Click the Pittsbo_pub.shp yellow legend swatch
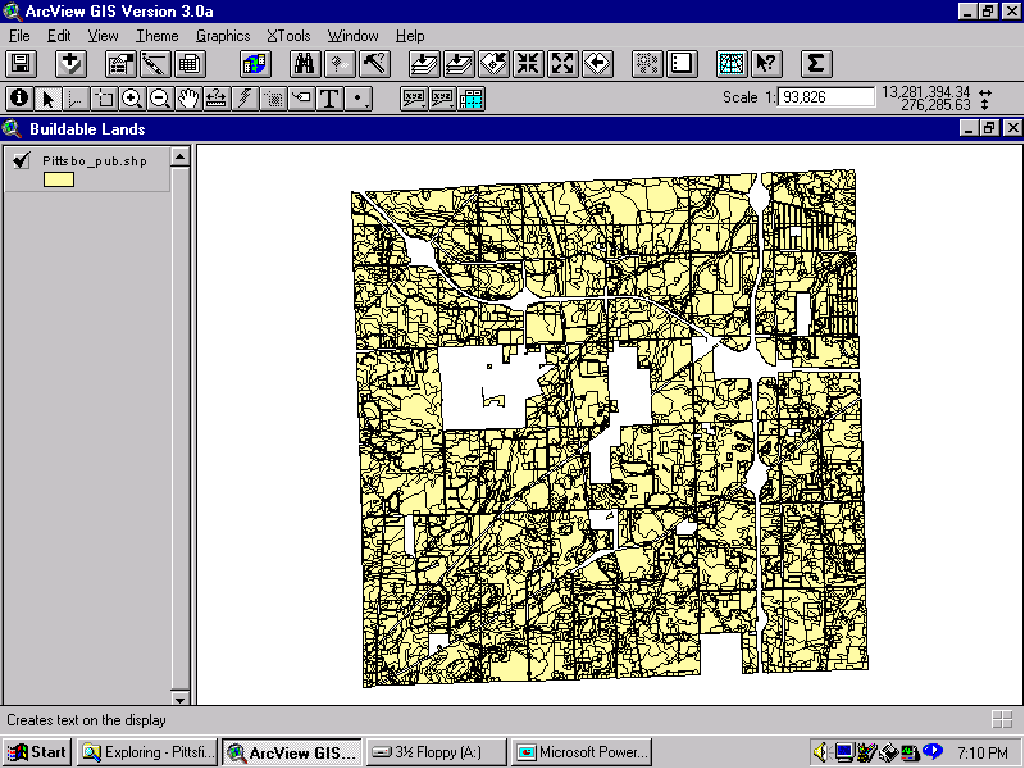The width and height of the screenshot is (1024, 768). point(59,180)
